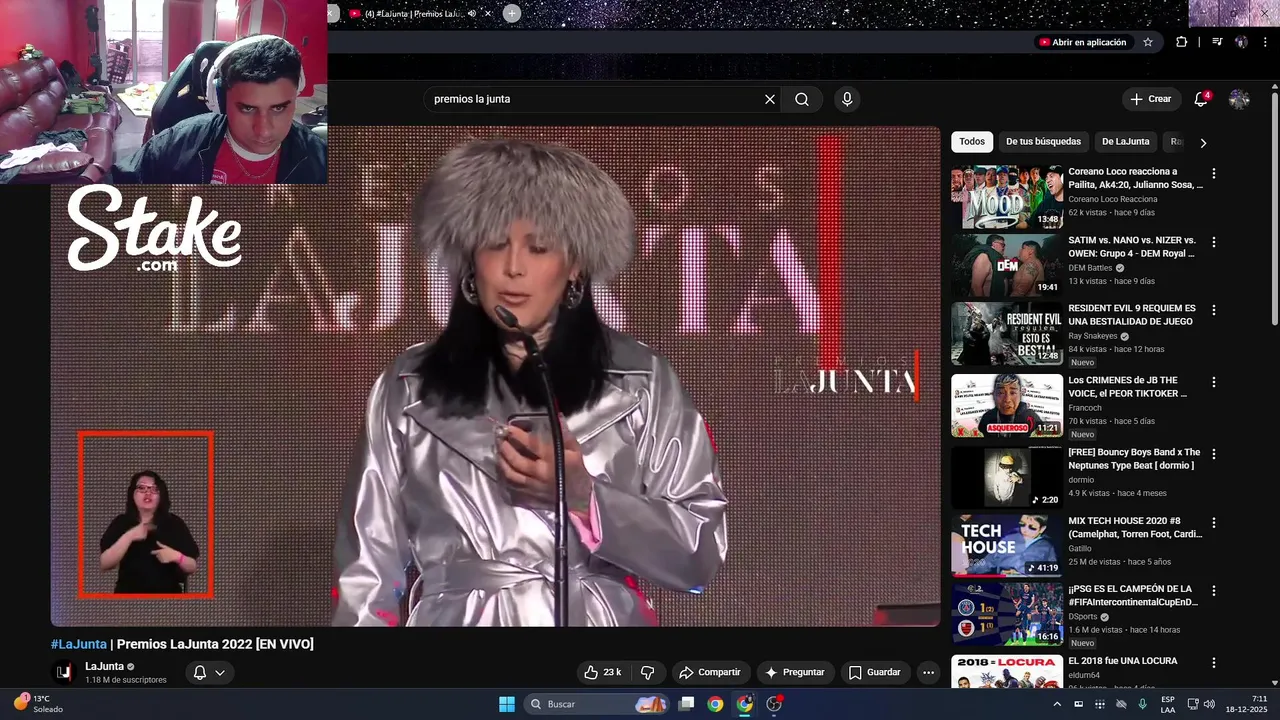Open the ASQUEROSO JB THE VOICE thumbnail
This screenshot has width=1280, height=720.
[x=1007, y=406]
